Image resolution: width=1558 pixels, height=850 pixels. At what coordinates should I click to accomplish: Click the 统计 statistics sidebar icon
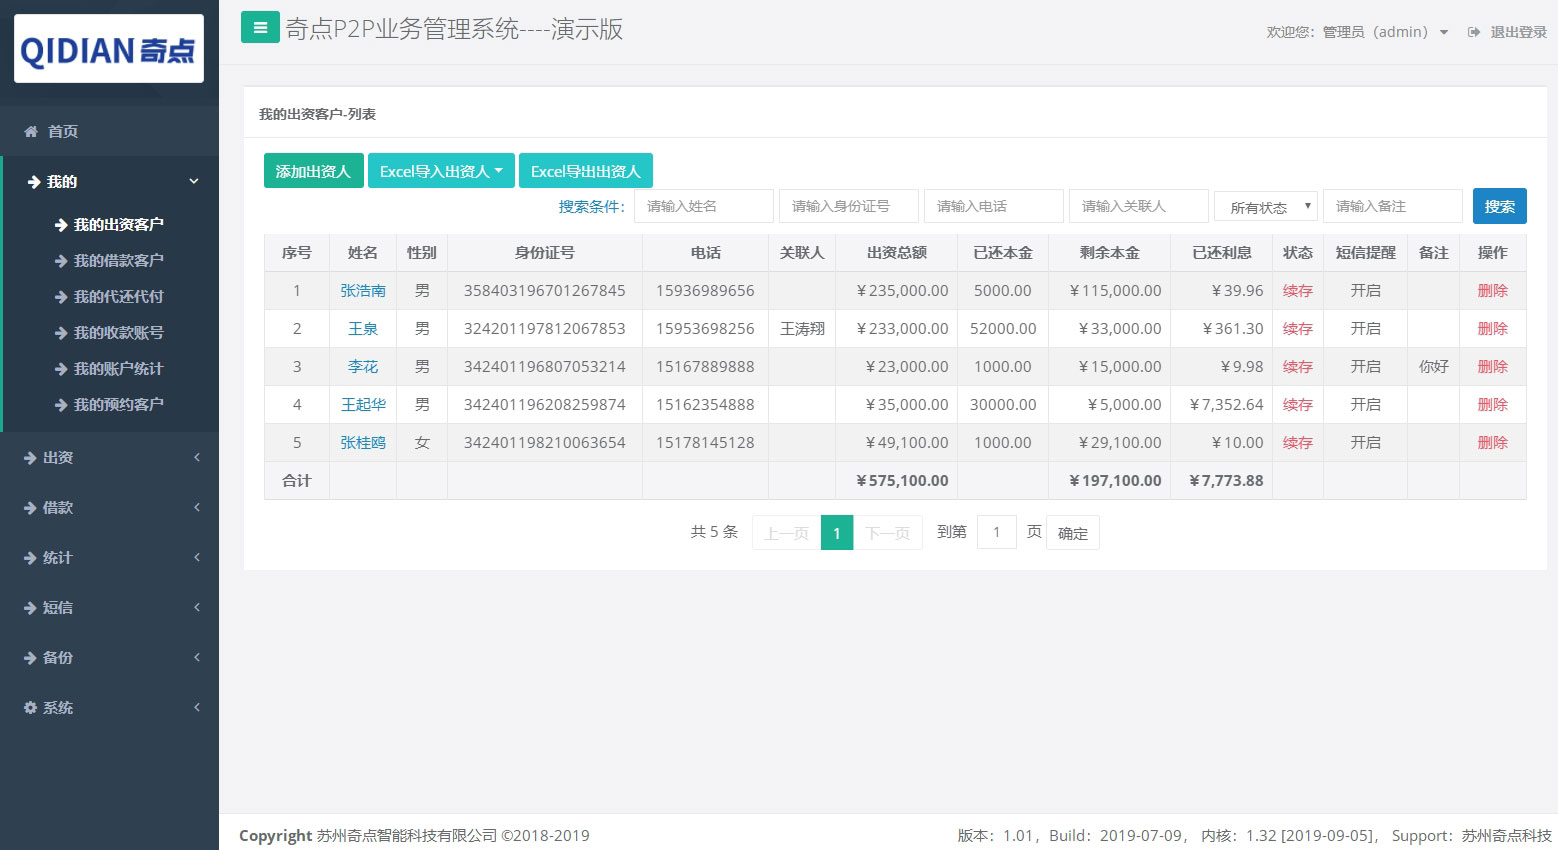pyautogui.click(x=31, y=557)
